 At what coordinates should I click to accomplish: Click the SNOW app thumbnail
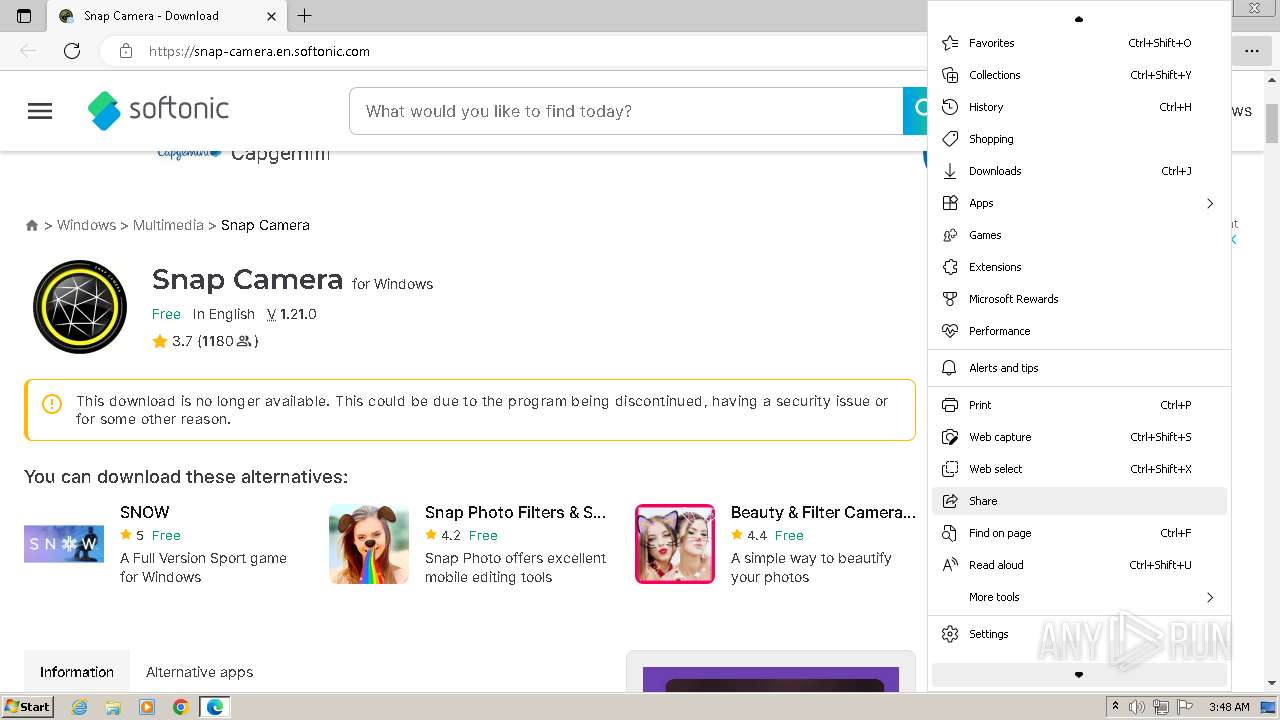click(64, 544)
